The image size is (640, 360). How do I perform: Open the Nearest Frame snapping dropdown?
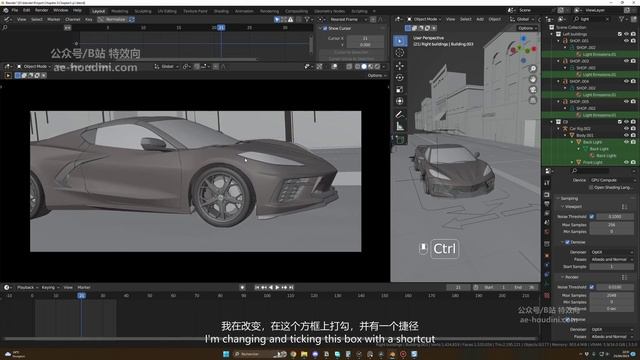pos(348,19)
